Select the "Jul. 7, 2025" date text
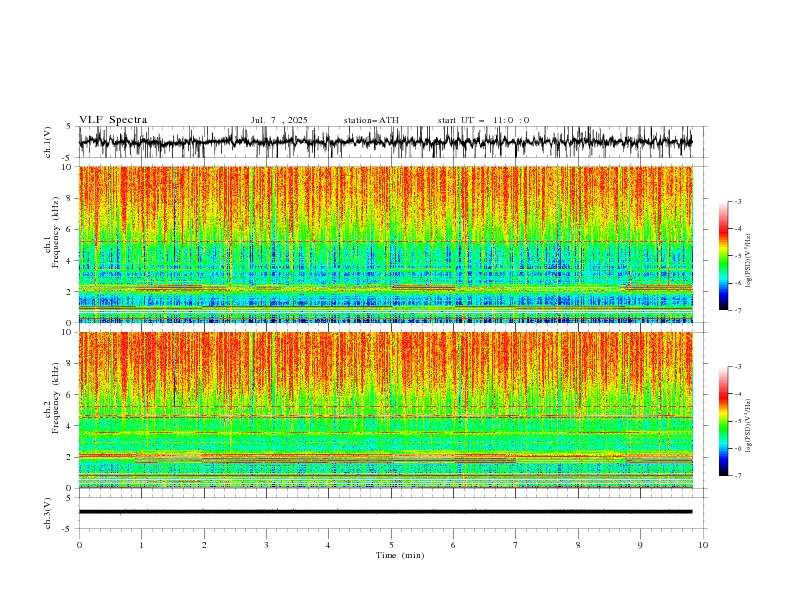The width and height of the screenshot is (792, 612). tap(279, 120)
